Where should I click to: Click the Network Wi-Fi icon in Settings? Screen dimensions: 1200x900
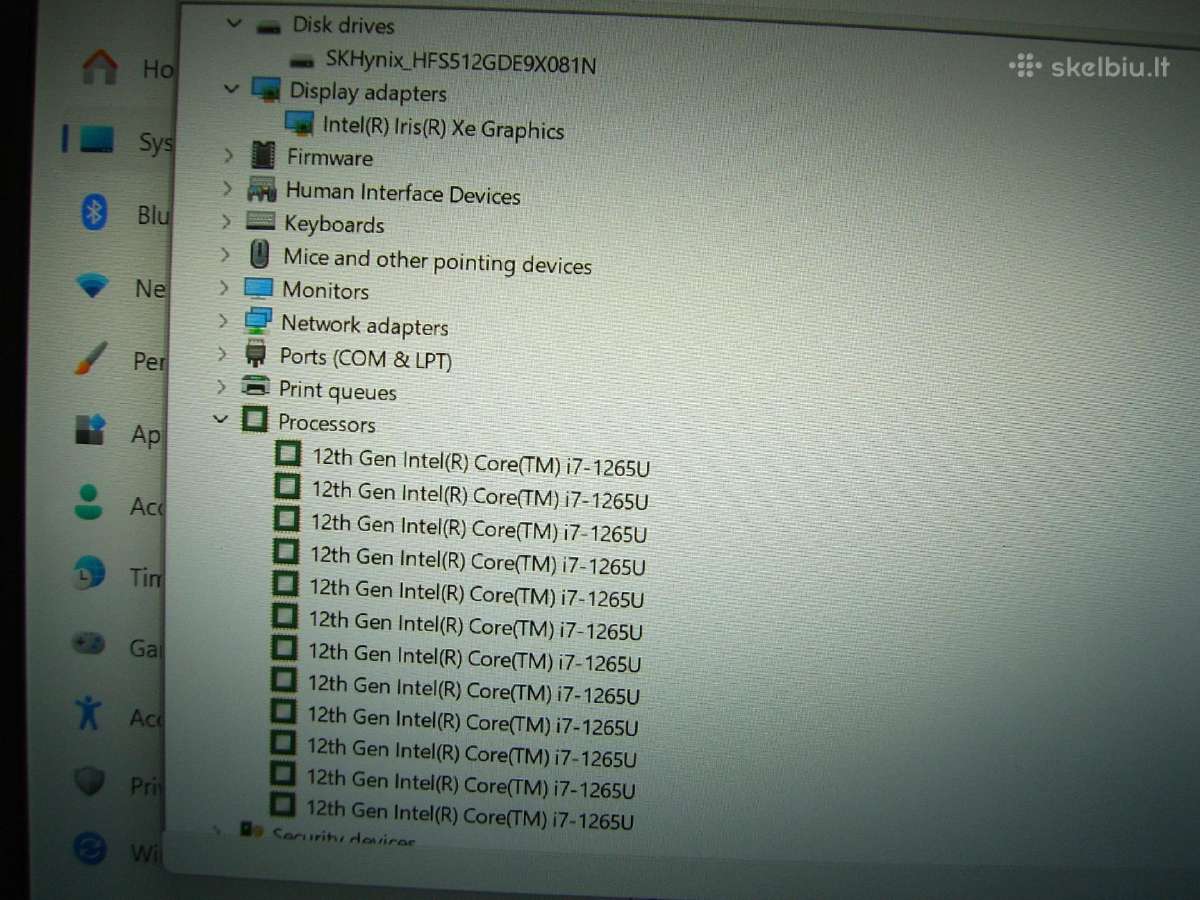pos(93,287)
